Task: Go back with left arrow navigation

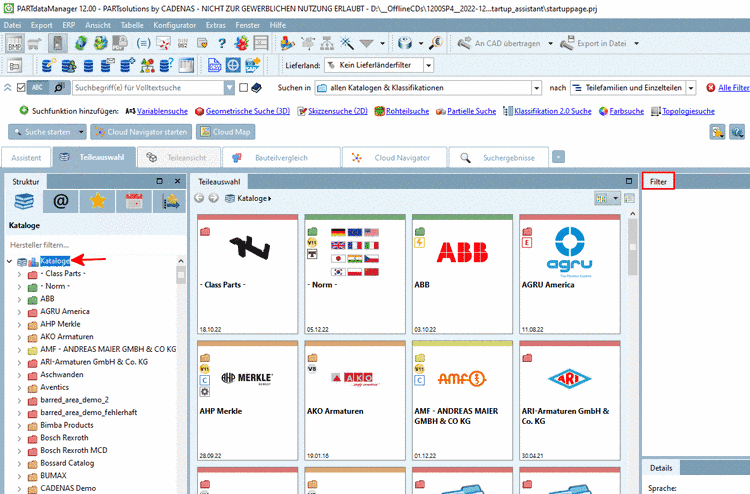Action: coord(199,198)
